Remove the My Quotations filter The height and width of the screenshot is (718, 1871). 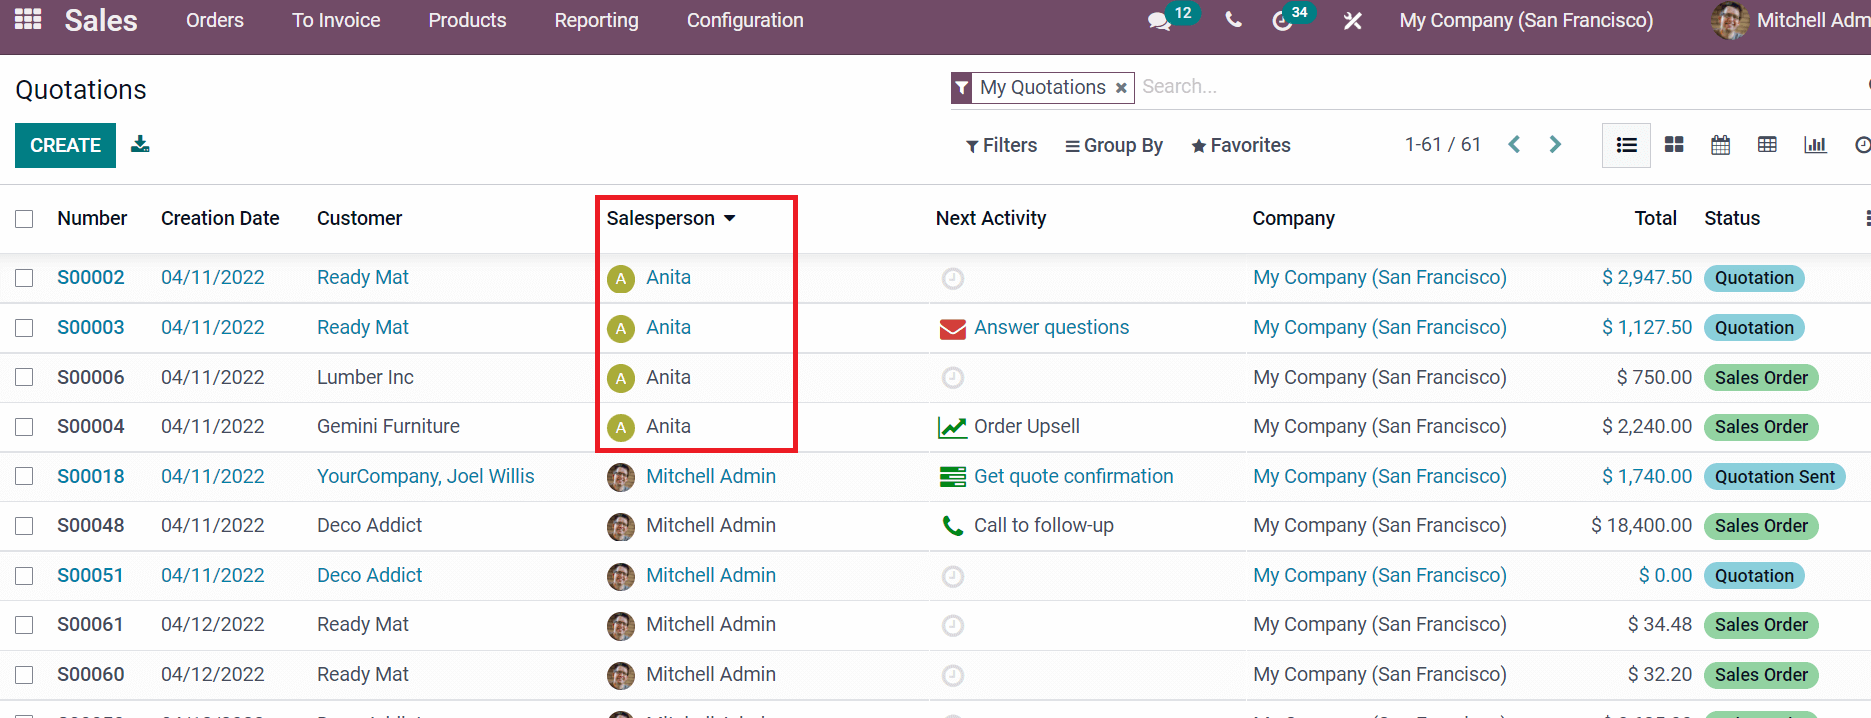(x=1121, y=88)
